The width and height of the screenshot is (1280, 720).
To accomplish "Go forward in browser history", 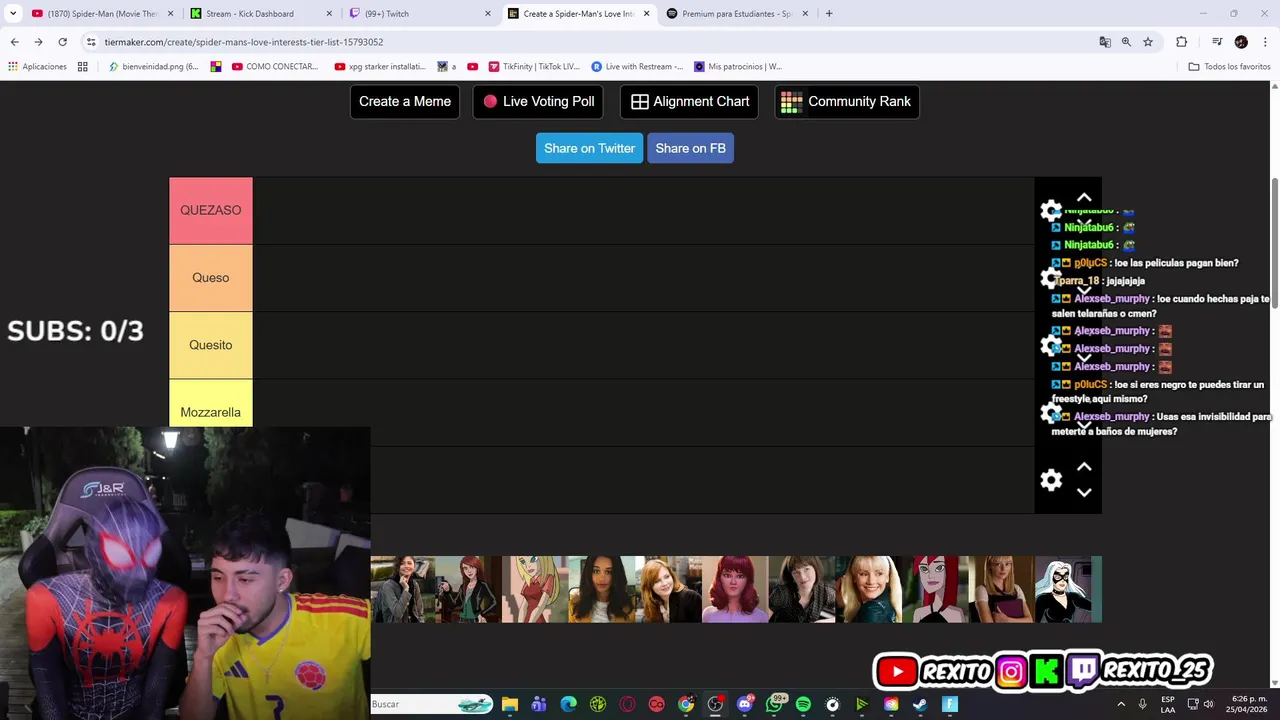I will coord(38,42).
